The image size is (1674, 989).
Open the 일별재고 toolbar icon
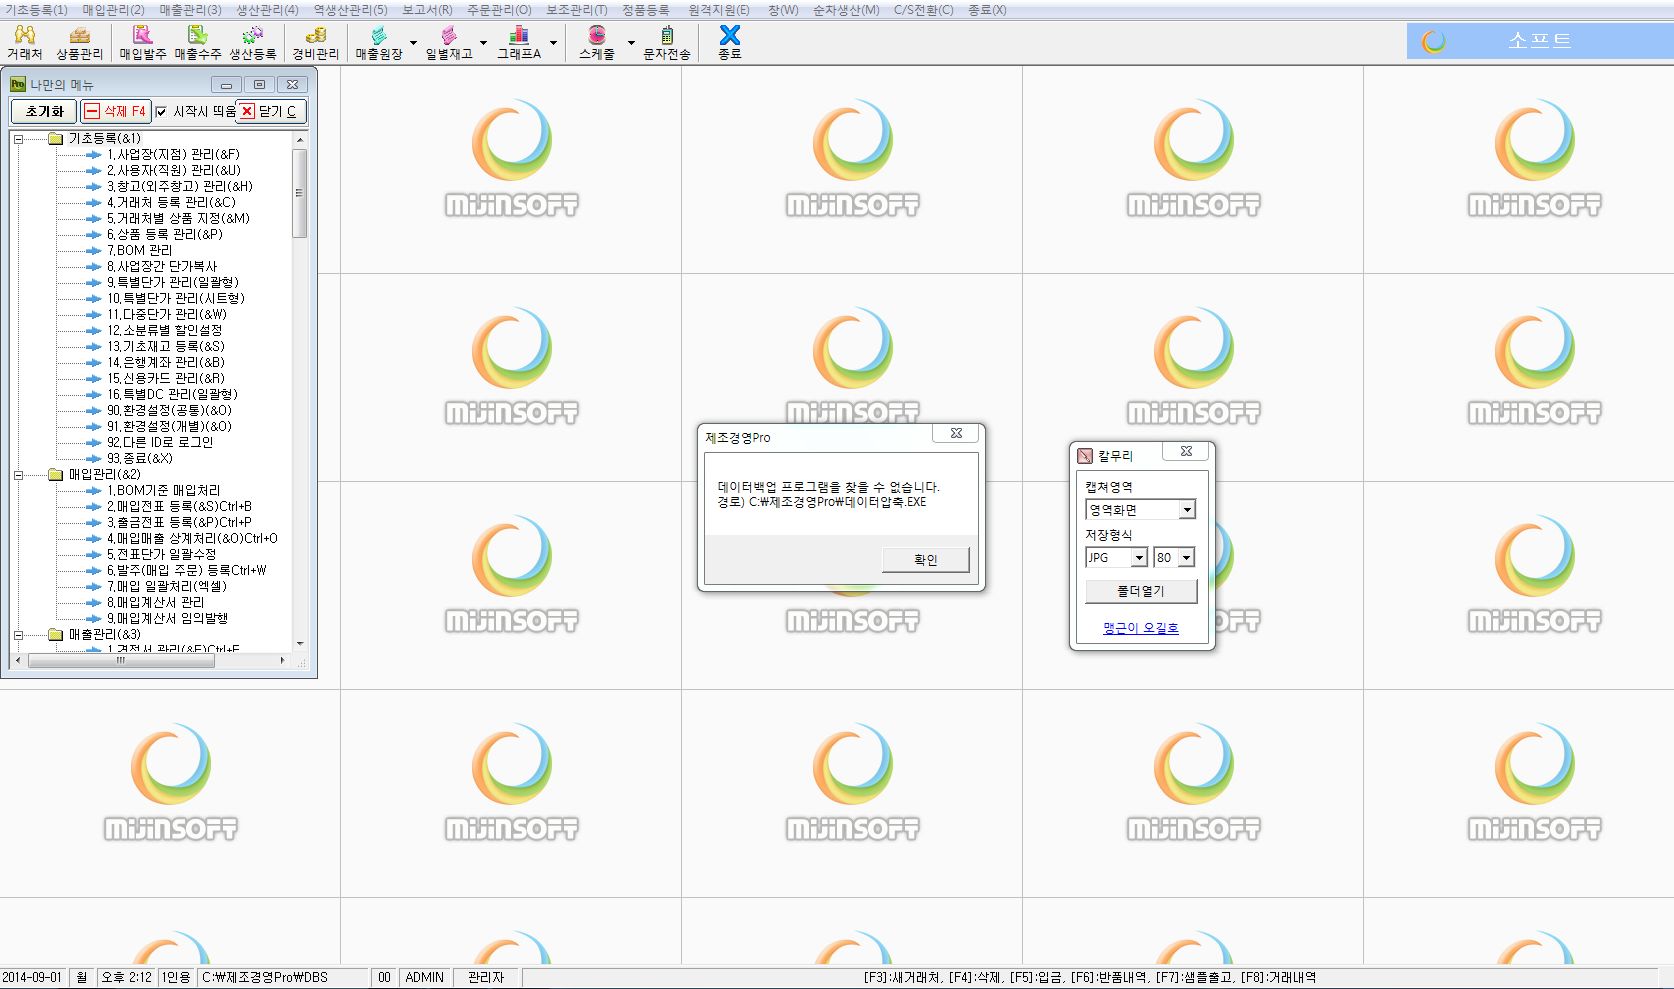pos(449,43)
